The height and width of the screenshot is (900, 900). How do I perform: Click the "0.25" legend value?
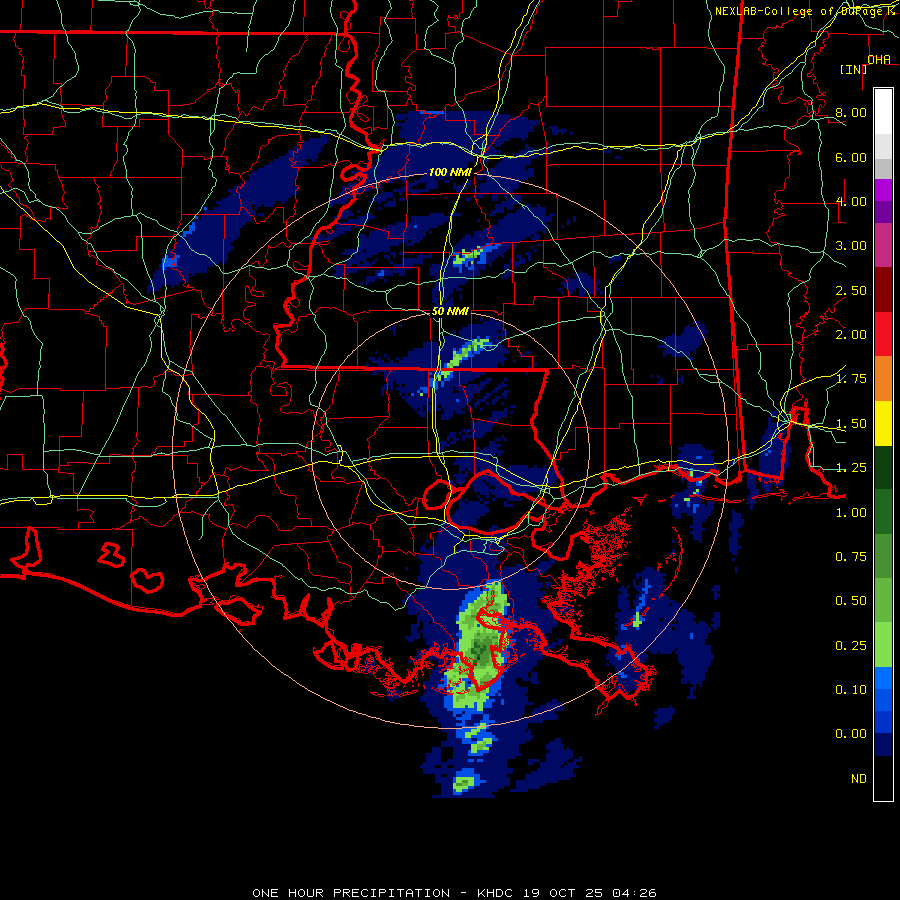click(x=851, y=646)
